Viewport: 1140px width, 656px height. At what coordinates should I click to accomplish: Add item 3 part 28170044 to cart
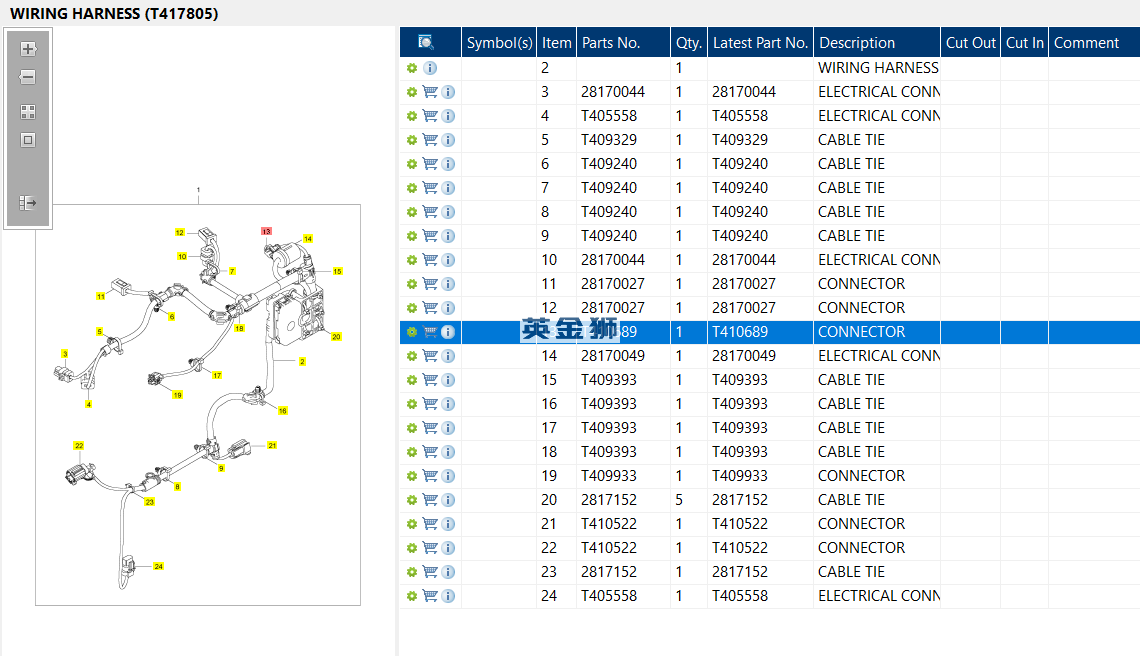pyautogui.click(x=430, y=92)
